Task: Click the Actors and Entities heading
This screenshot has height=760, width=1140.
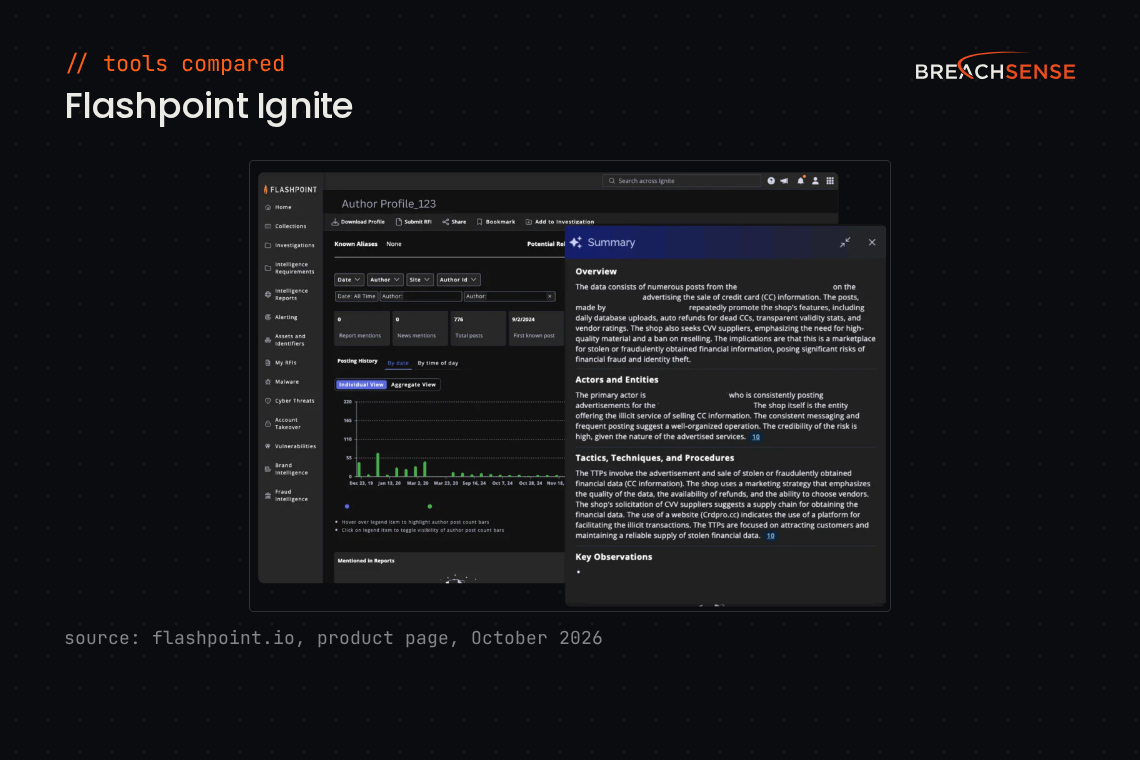Action: click(617, 380)
